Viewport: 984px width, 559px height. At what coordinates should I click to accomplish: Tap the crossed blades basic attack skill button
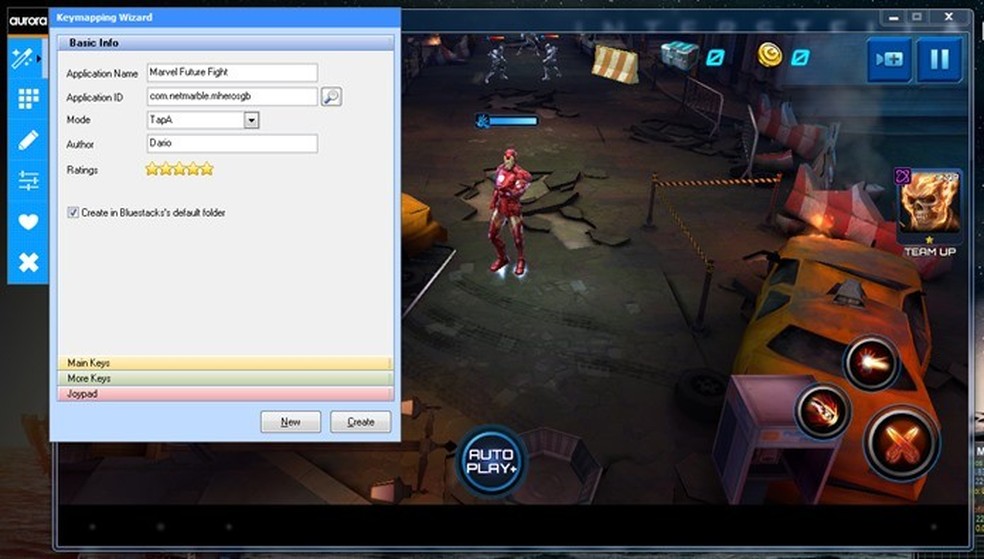click(901, 443)
